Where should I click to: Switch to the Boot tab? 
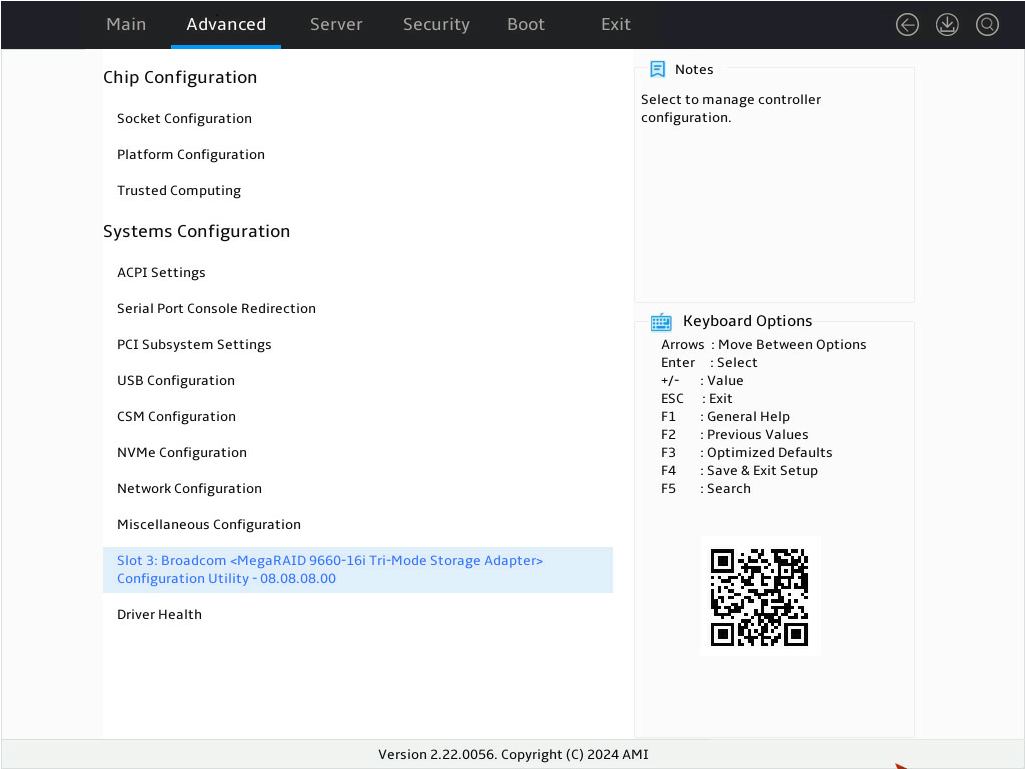[x=526, y=24]
